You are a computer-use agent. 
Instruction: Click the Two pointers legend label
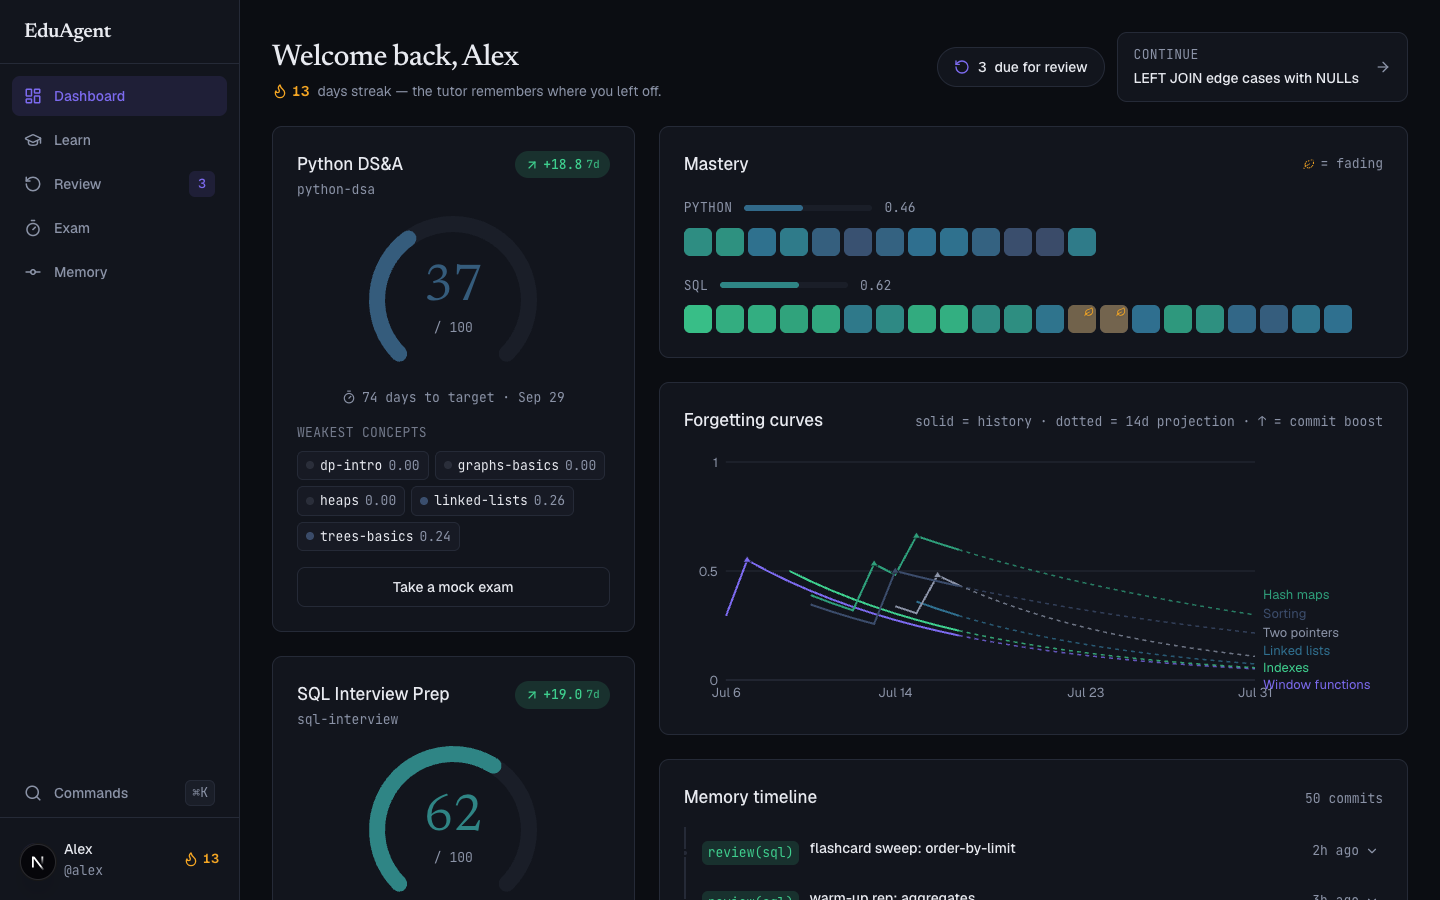(1300, 633)
